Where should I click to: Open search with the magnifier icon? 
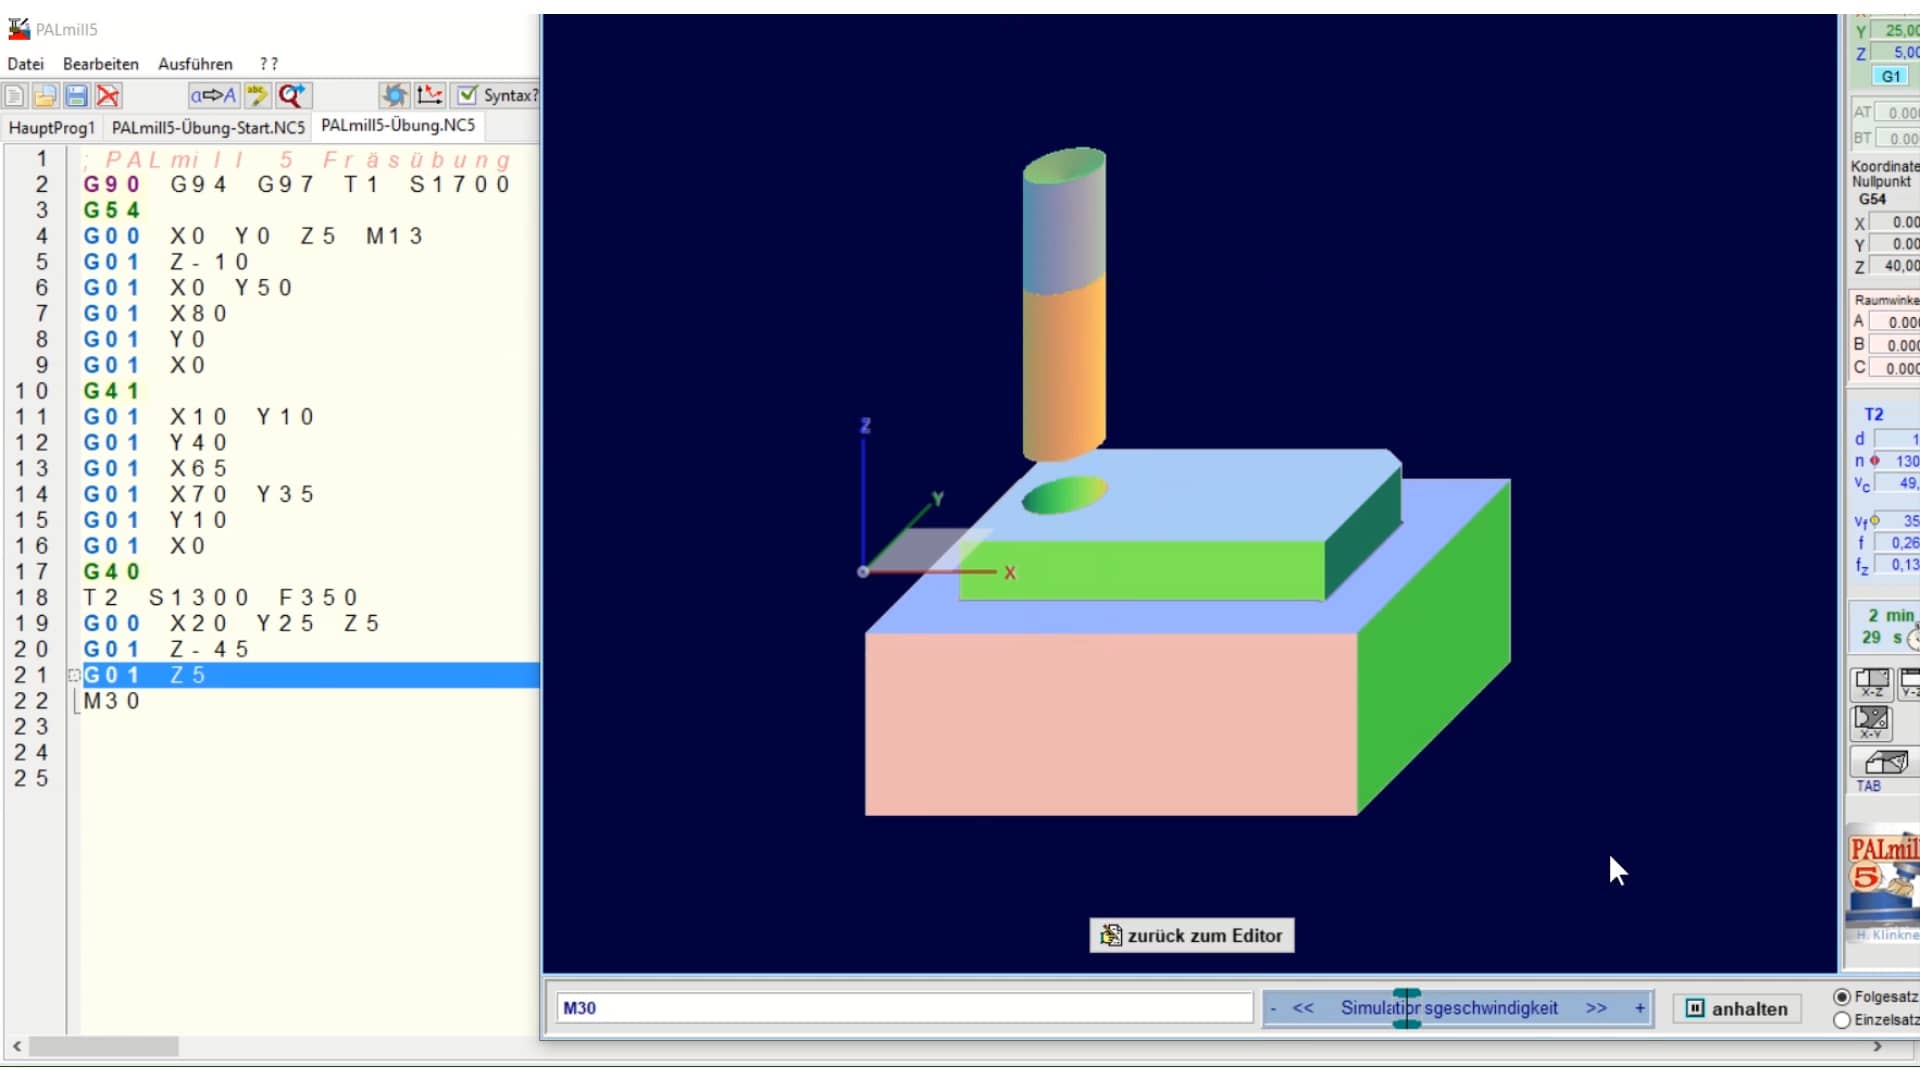tap(292, 95)
